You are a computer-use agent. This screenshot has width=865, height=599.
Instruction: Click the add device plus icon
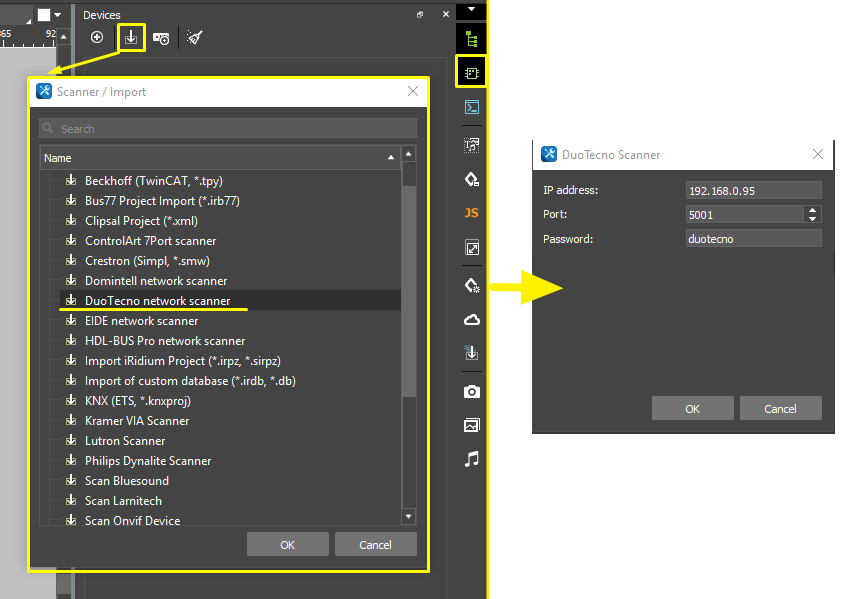coord(97,38)
